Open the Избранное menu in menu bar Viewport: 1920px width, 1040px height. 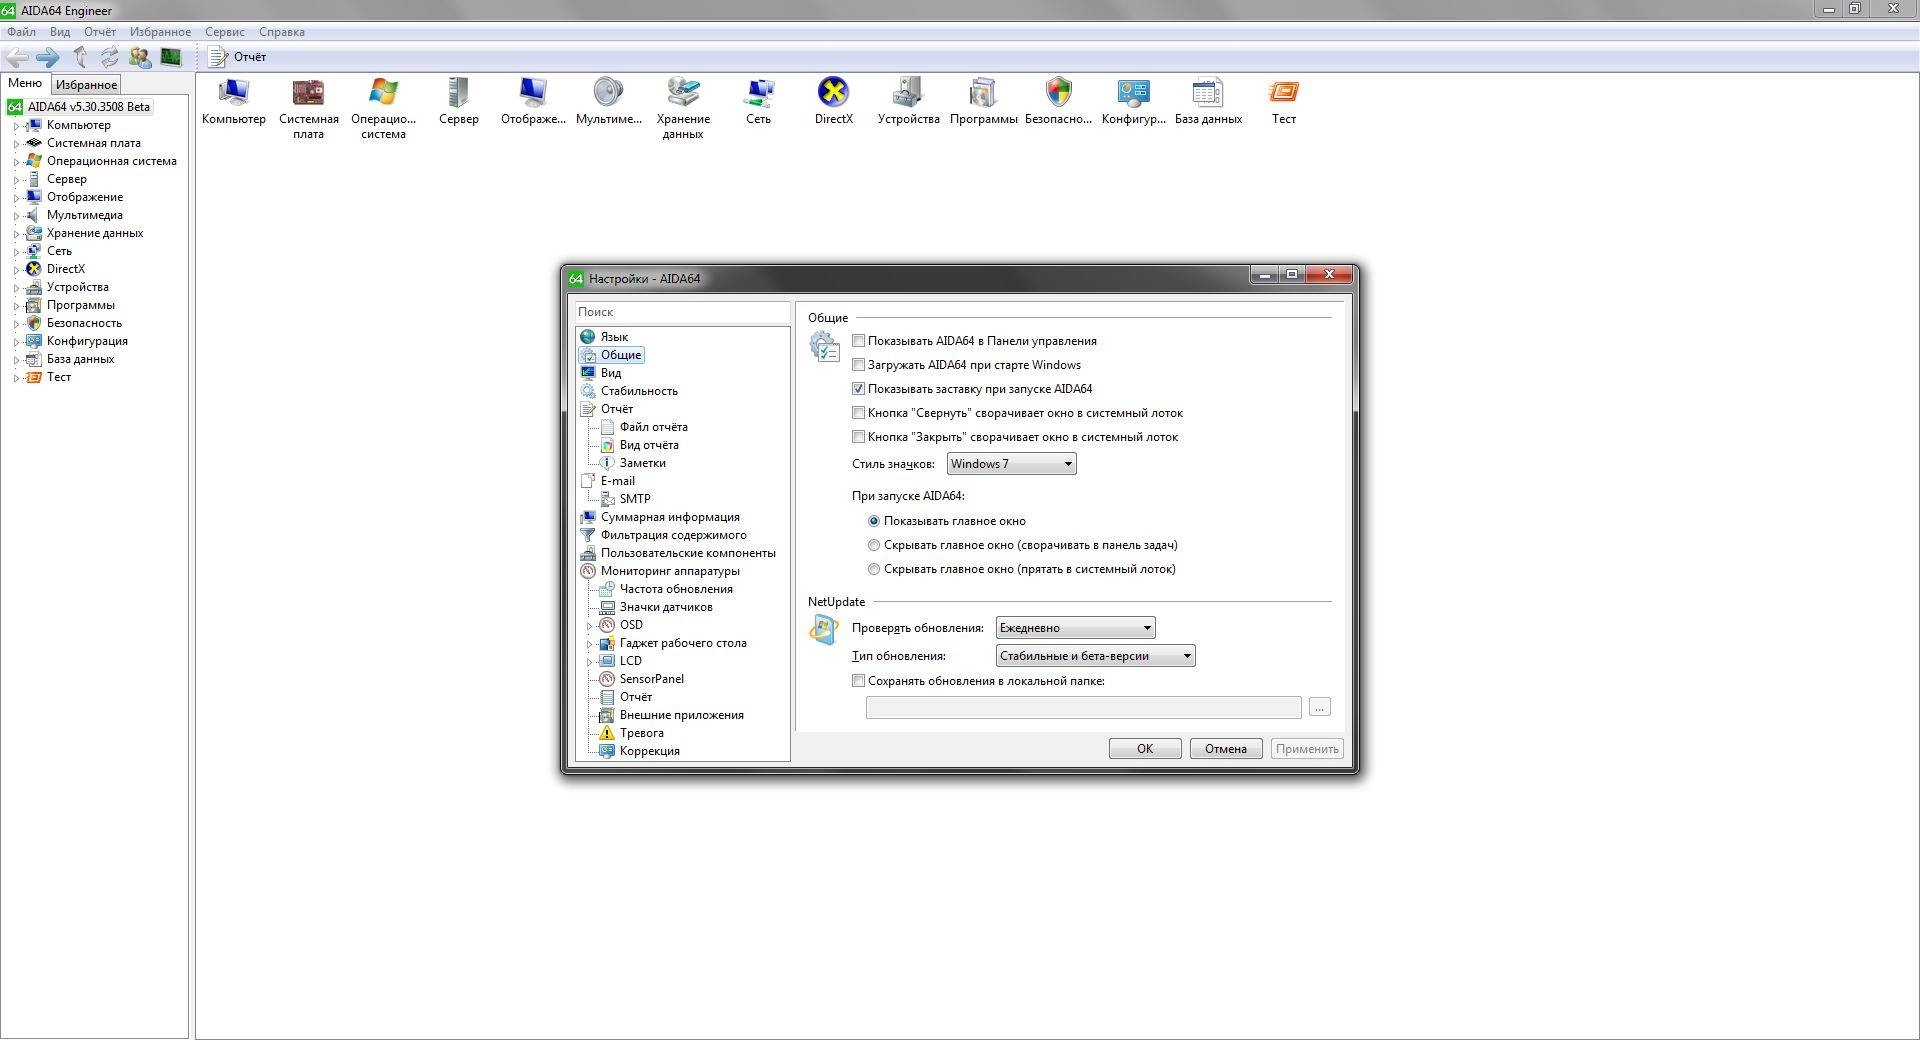coord(160,32)
